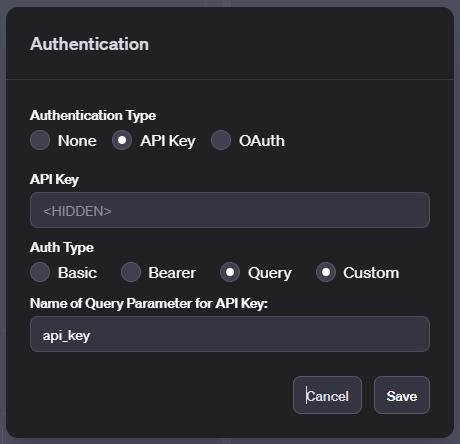Click 'Name of Query Parameter for API Key' label
460x444 pixels.
pos(149,304)
